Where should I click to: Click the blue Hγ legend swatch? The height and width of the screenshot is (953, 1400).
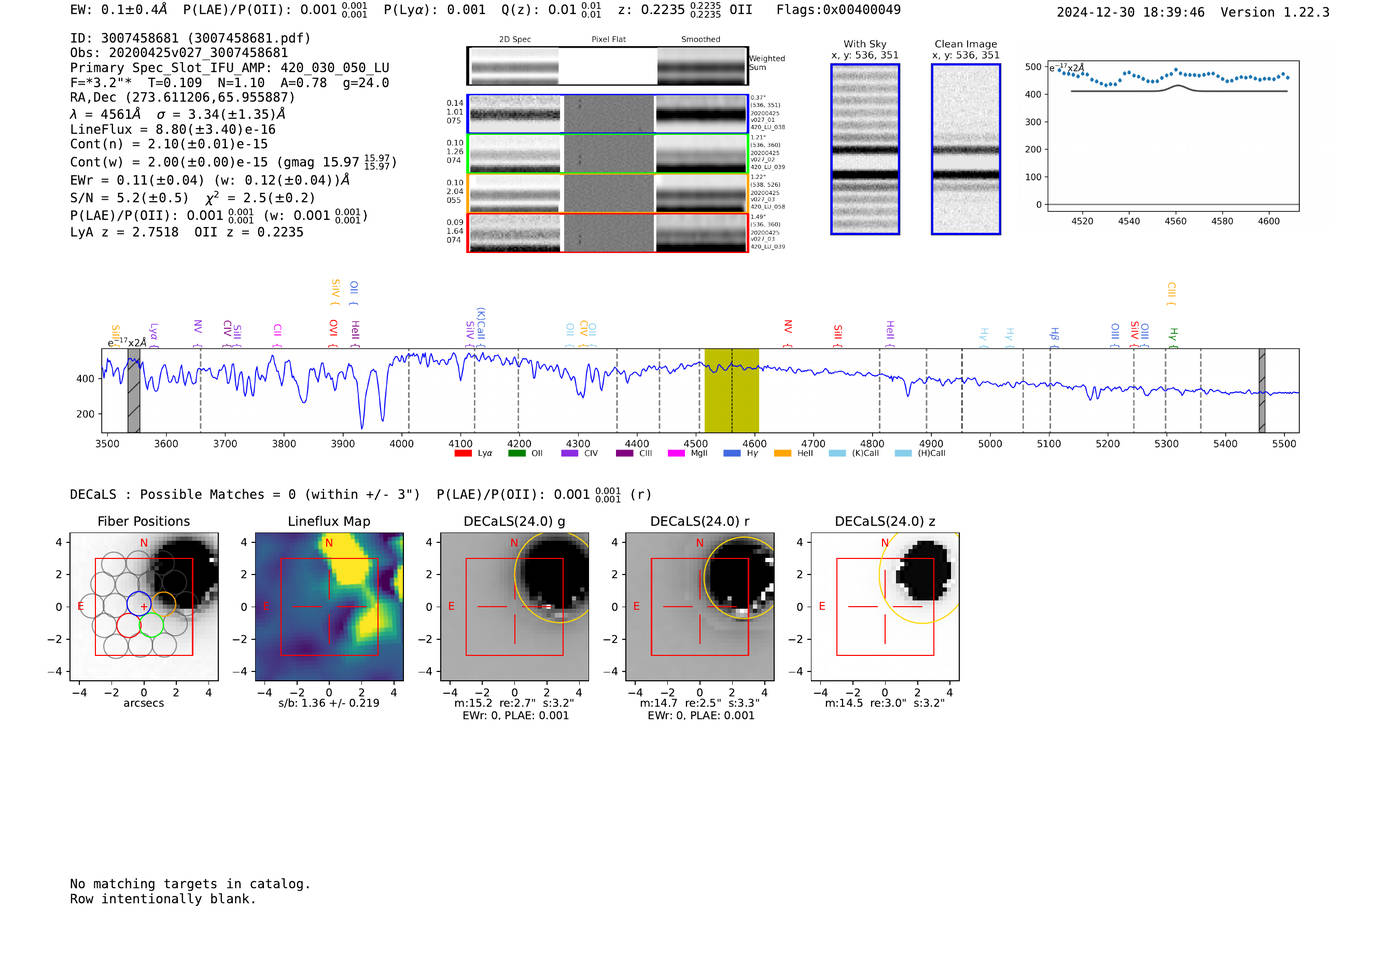coord(732,453)
